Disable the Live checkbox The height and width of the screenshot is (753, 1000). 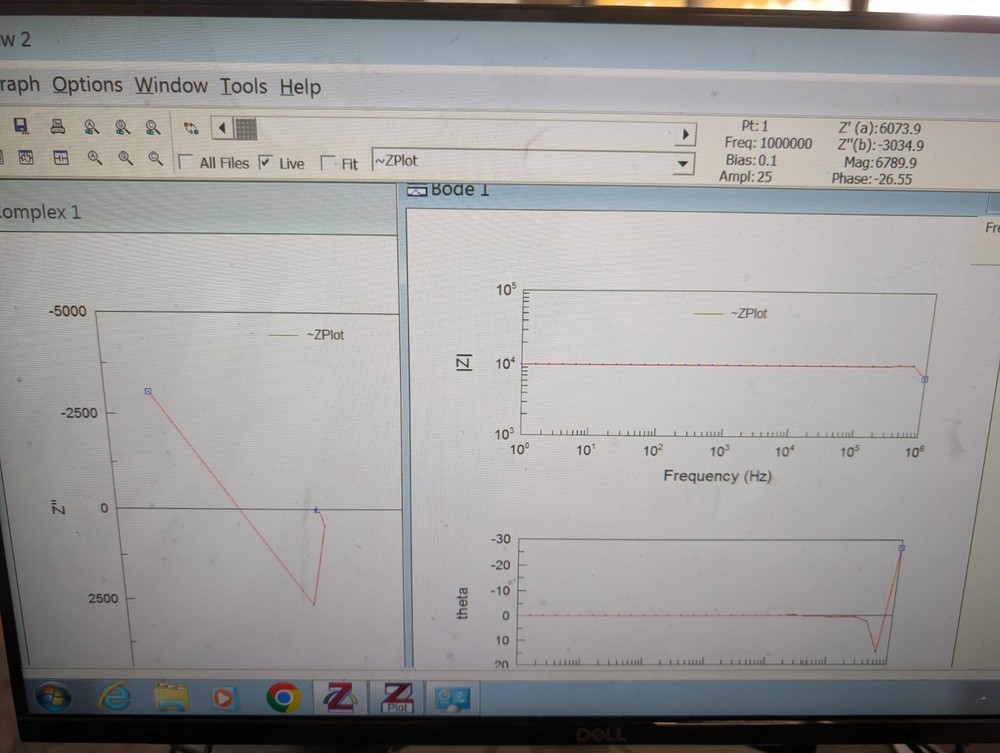click(265, 162)
